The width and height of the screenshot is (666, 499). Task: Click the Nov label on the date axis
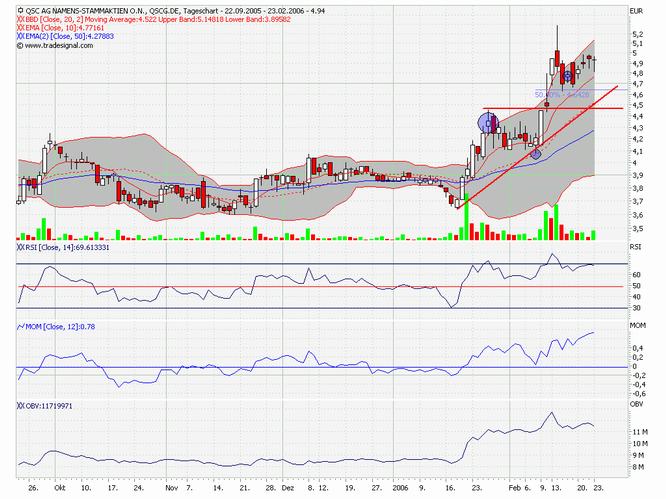click(x=172, y=488)
